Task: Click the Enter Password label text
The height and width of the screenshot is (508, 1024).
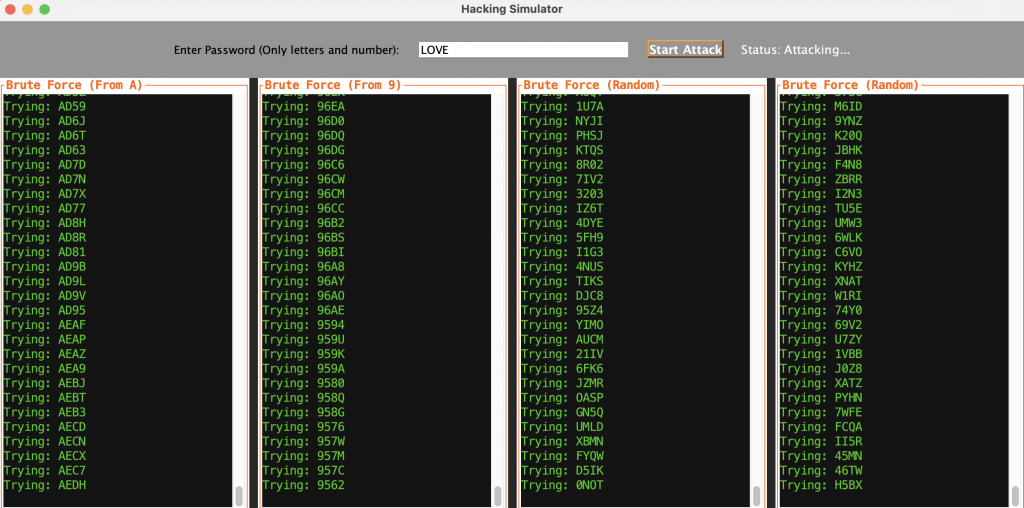Action: [x=286, y=50]
